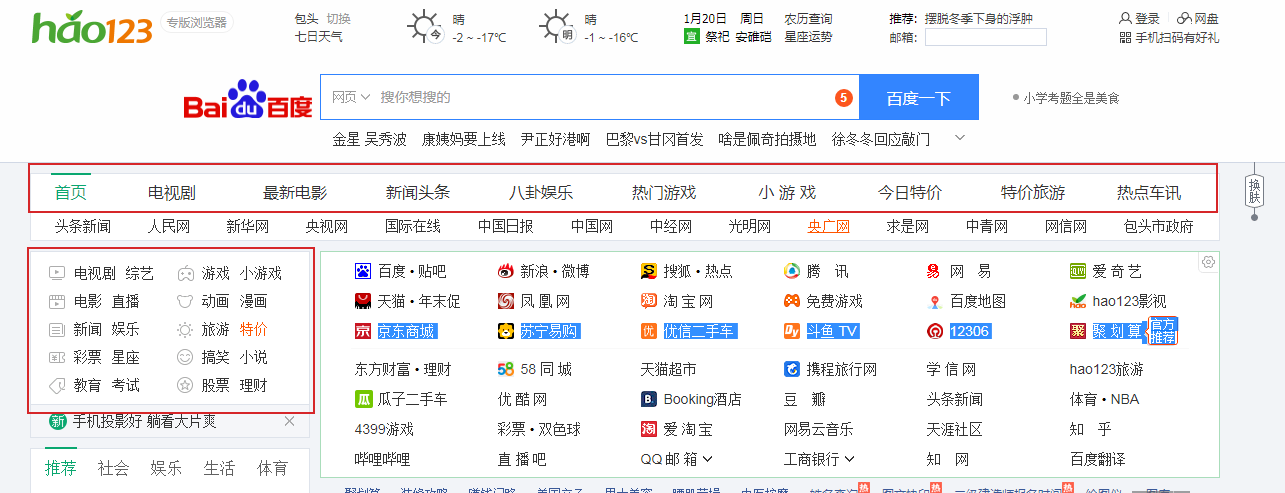Expand more hot search topics chevron
Image resolution: width=1285 pixels, height=493 pixels.
(961, 137)
